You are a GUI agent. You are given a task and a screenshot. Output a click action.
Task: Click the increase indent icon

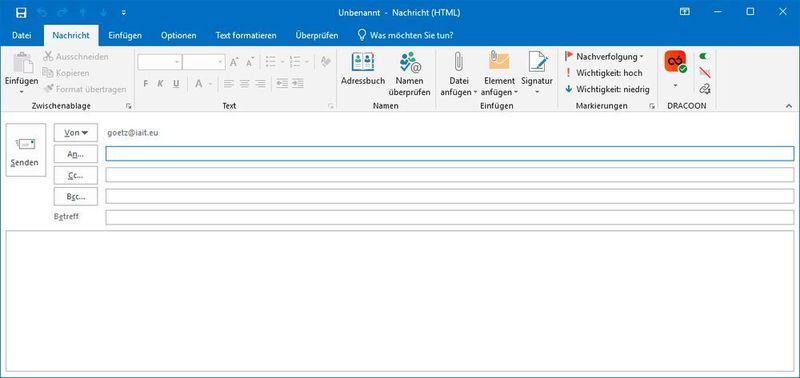pyautogui.click(x=298, y=84)
